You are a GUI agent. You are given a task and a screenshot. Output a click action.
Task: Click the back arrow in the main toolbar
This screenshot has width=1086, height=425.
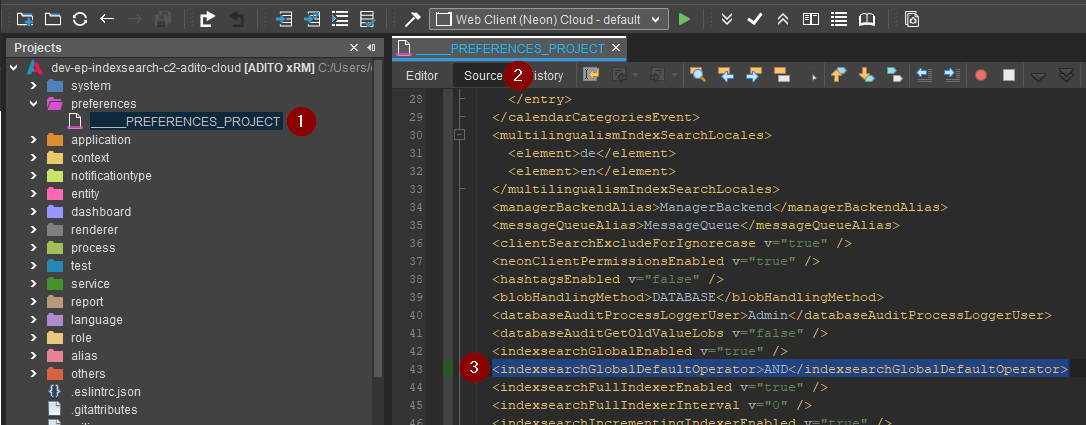pos(107,19)
